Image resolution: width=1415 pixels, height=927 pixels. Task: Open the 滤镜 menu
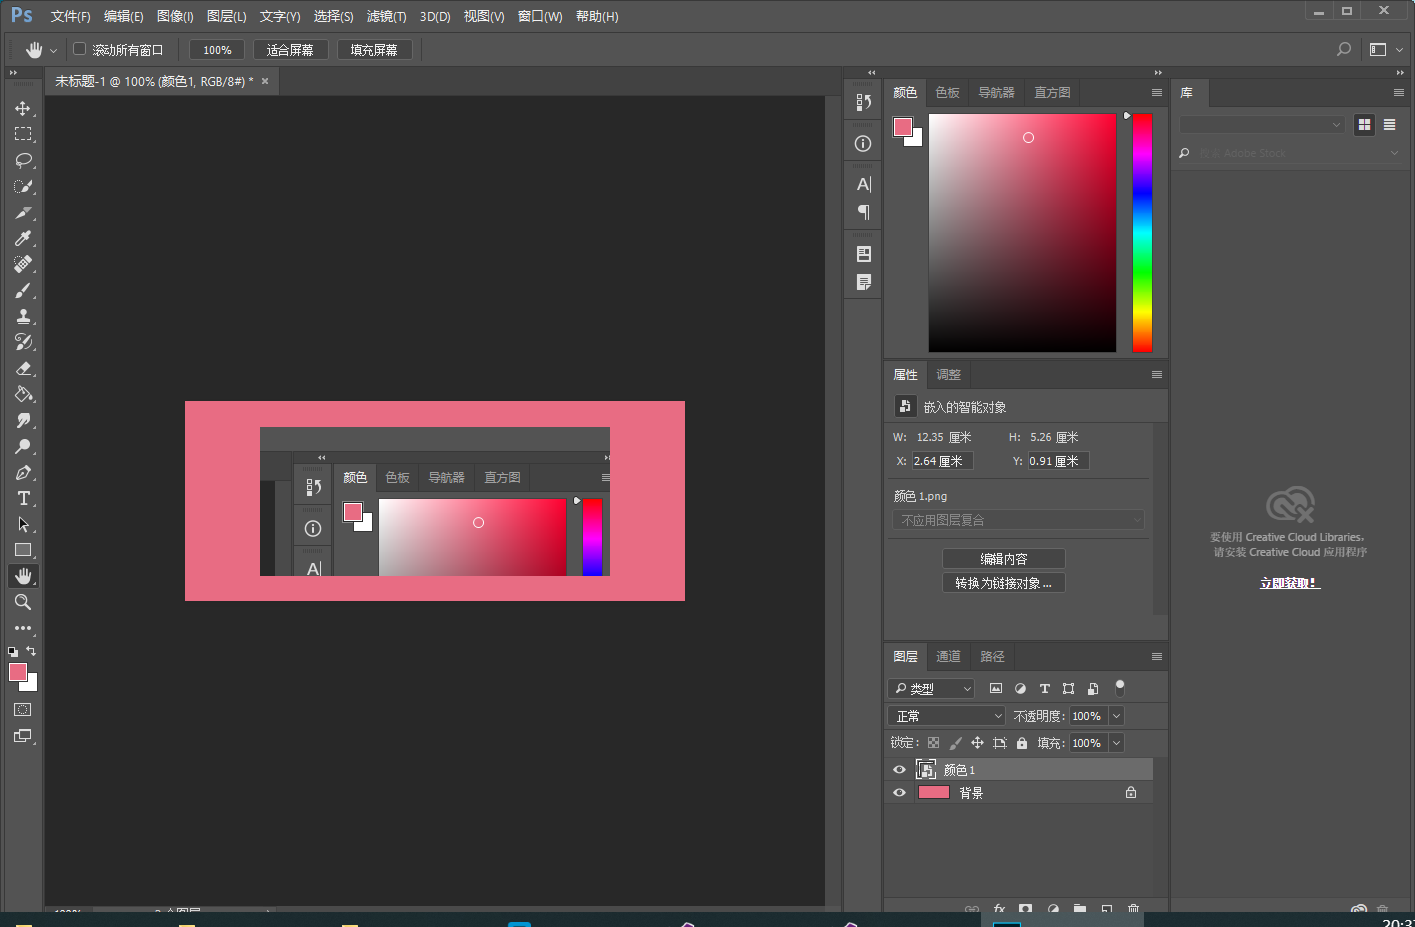click(386, 16)
